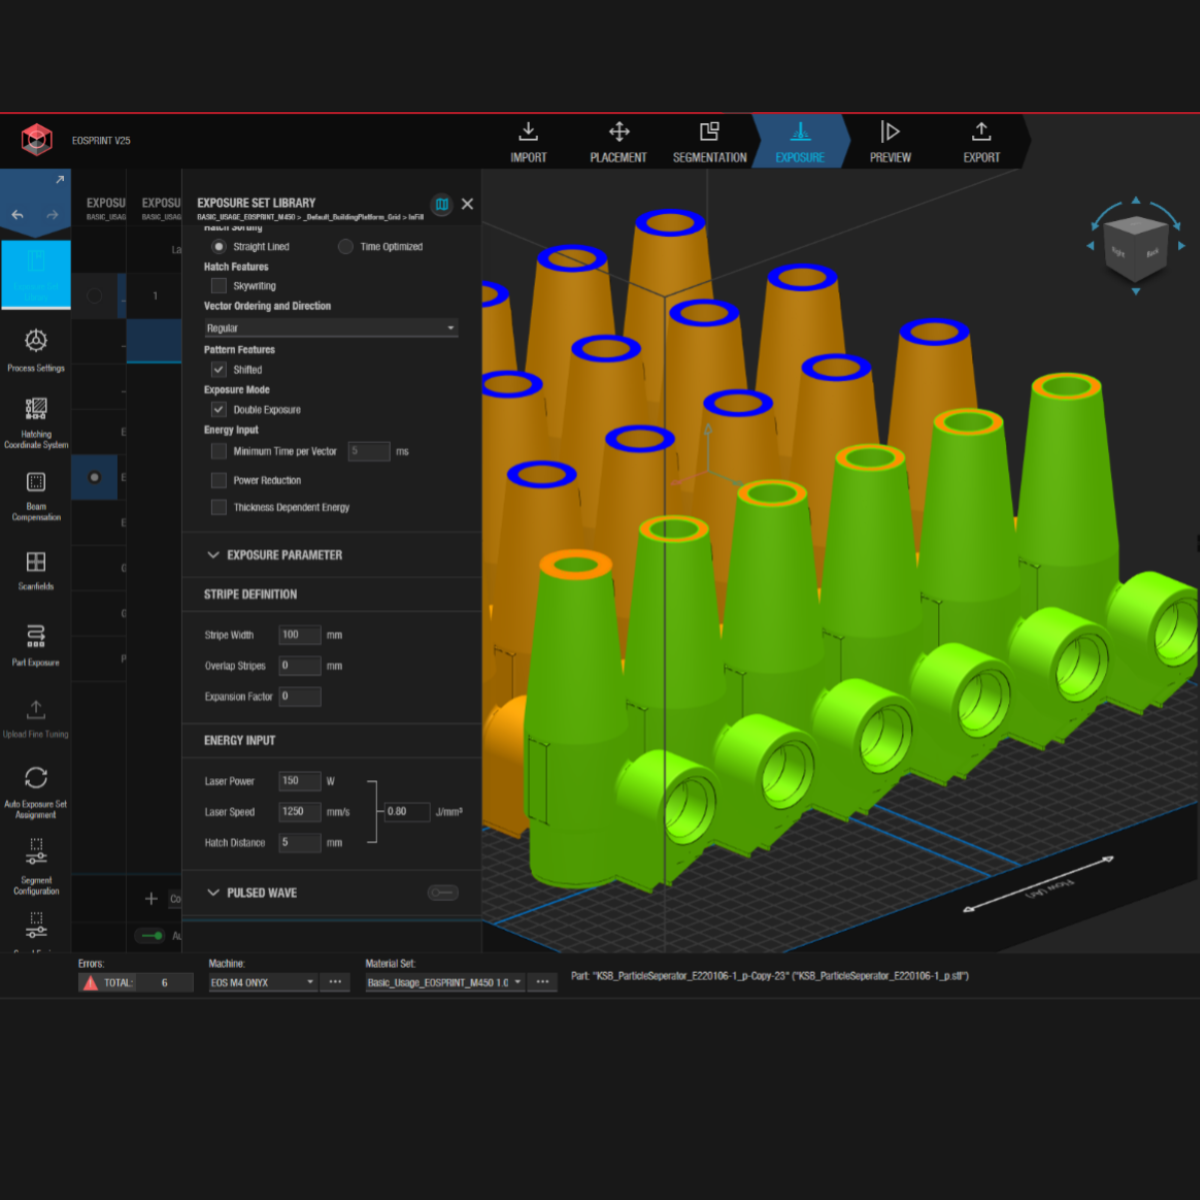Enable the Skywriting checkbox
1200x1200 pixels.
pos(218,286)
